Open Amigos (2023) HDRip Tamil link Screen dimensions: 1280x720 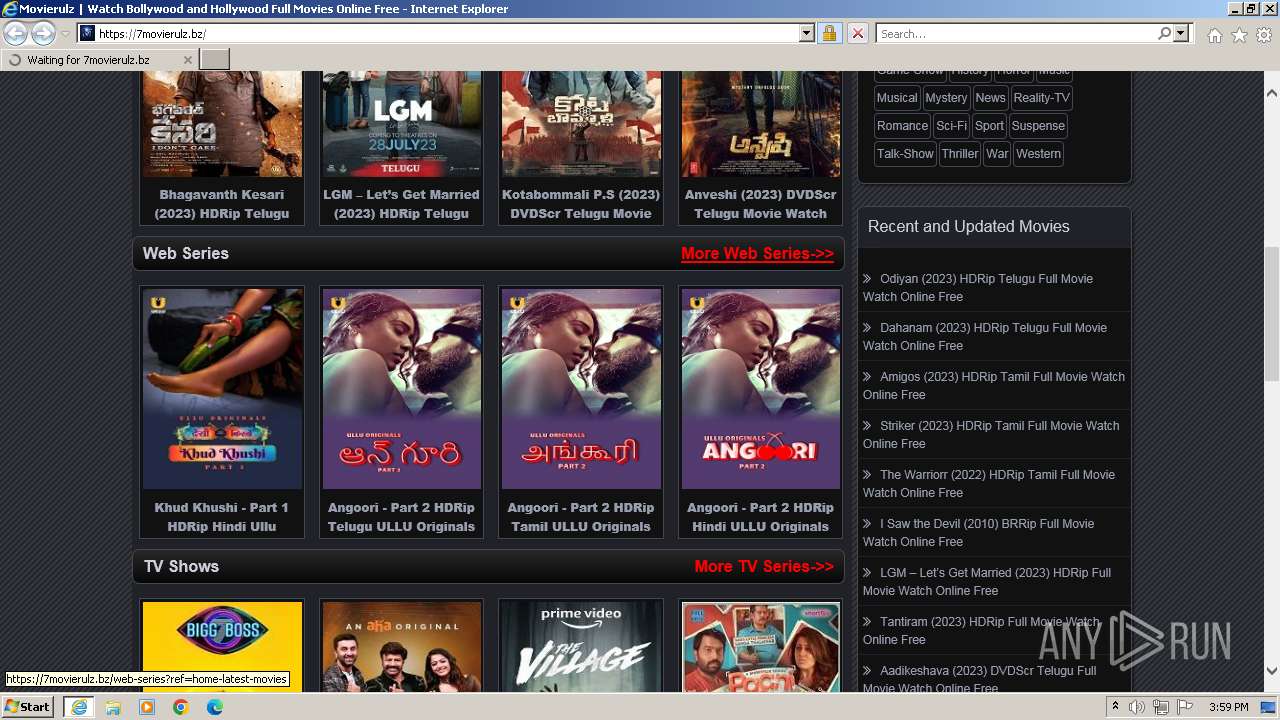tap(994, 386)
